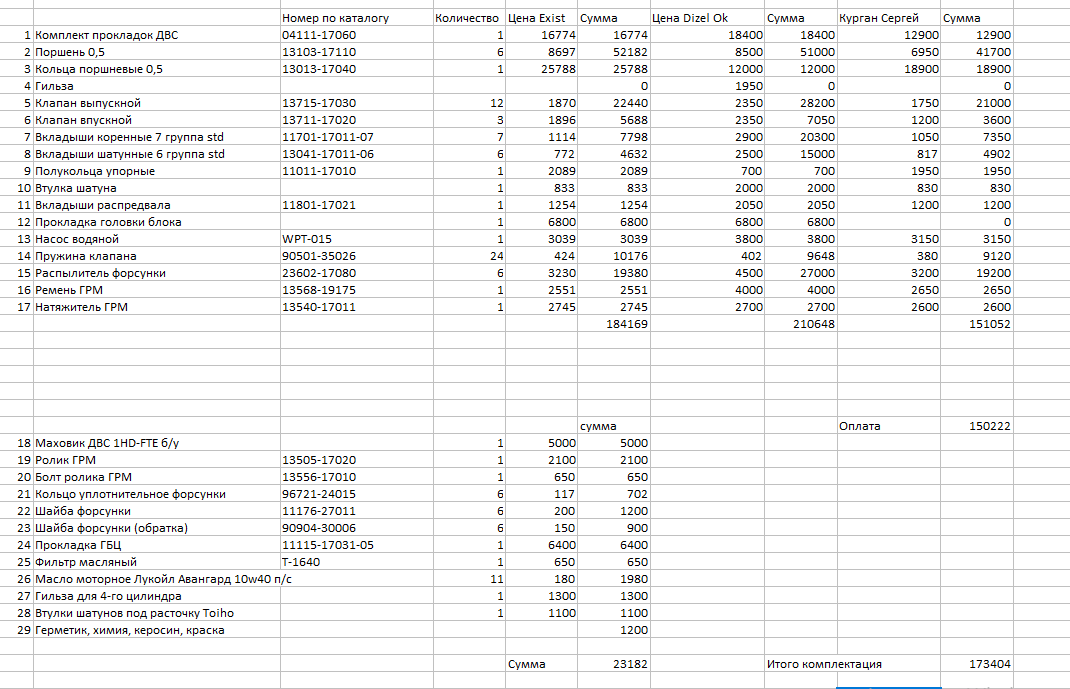Click catalog number 11011-17010
Image resolution: width=1070 pixels, height=689 pixels.
tap(357, 171)
